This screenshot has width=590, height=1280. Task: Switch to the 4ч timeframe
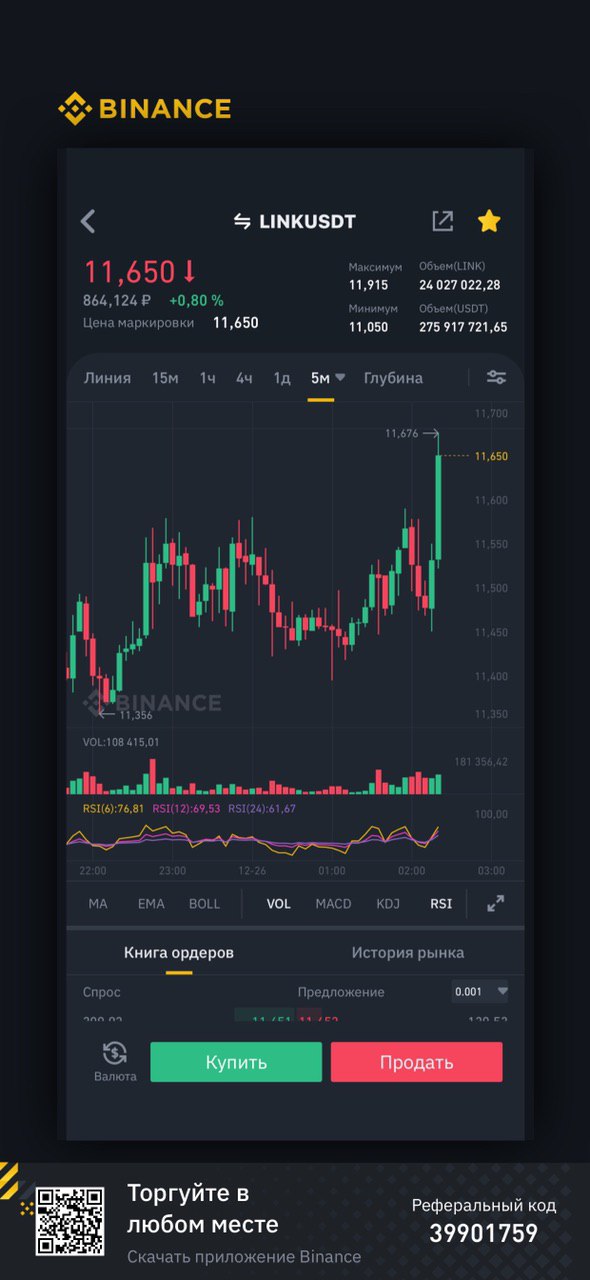click(x=244, y=377)
